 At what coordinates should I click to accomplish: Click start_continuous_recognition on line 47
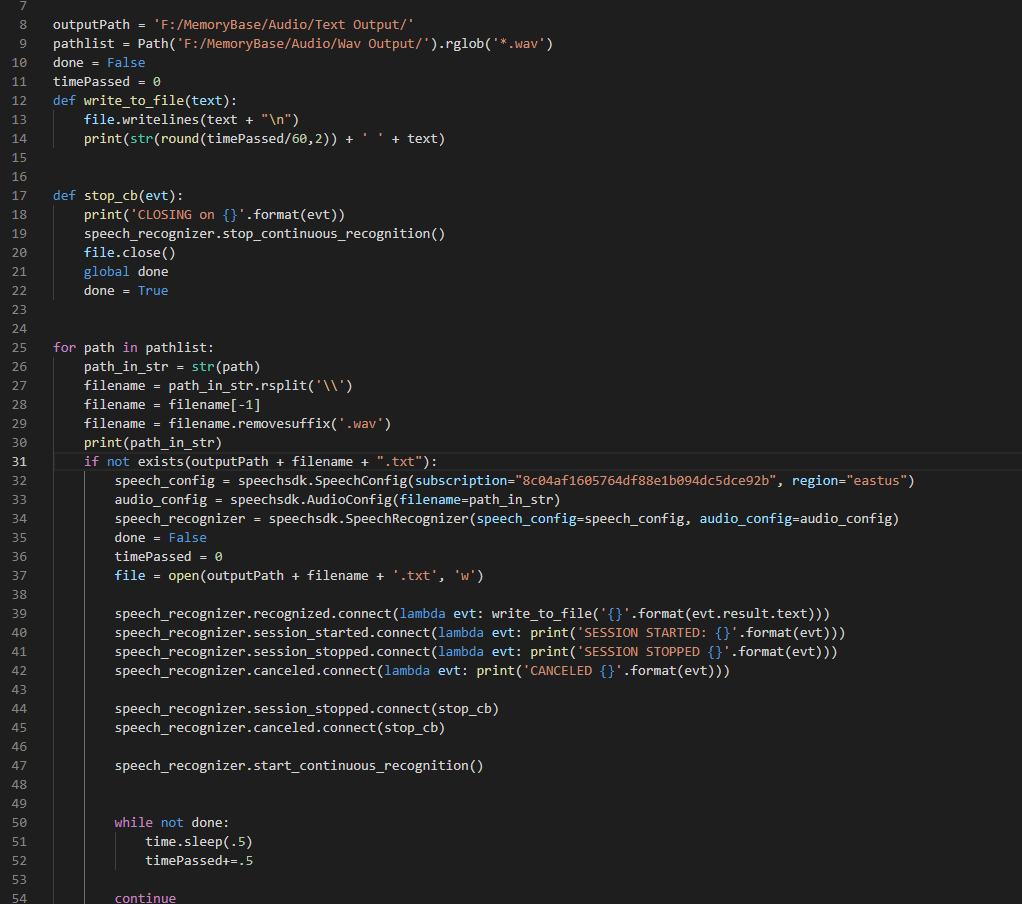360,765
